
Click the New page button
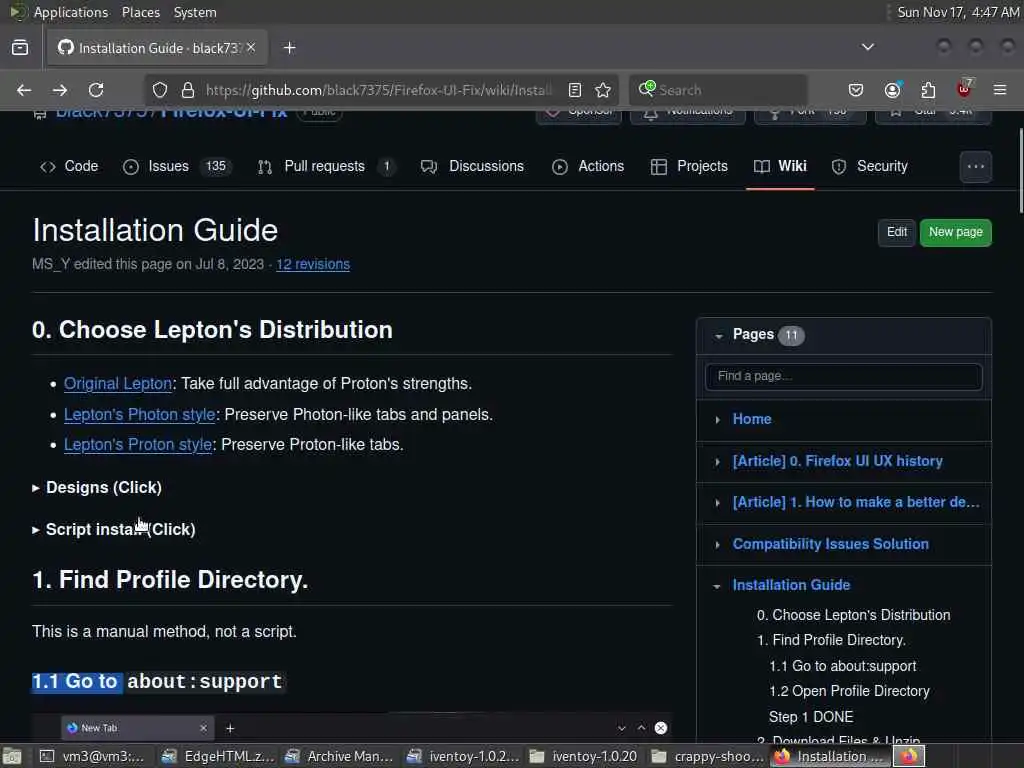[x=955, y=232]
